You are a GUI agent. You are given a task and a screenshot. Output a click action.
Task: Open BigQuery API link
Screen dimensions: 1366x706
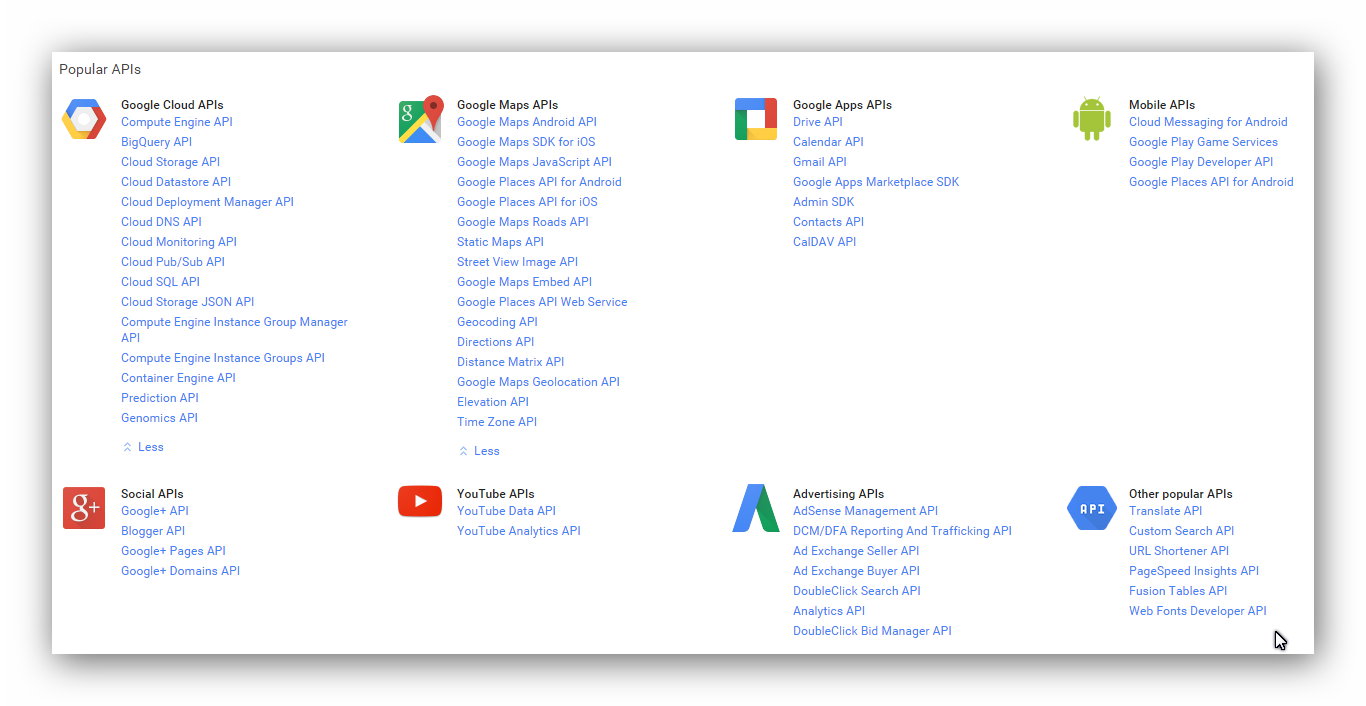tap(156, 142)
